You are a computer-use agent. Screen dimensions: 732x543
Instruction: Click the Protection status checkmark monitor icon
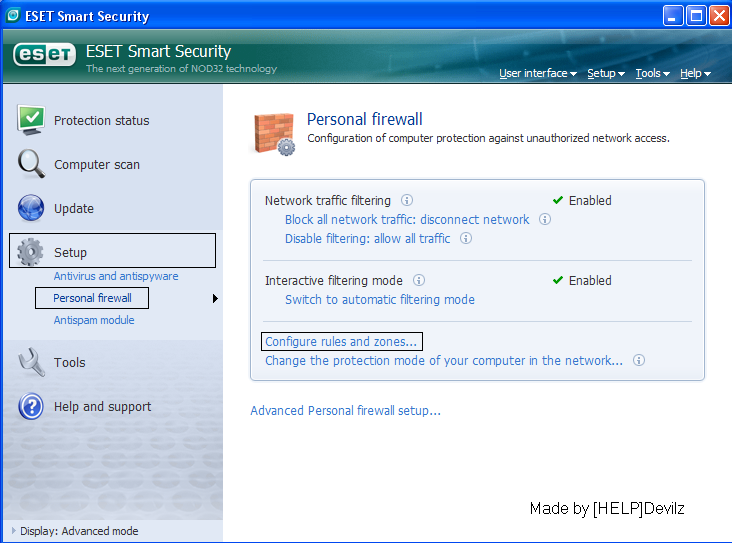[31, 119]
